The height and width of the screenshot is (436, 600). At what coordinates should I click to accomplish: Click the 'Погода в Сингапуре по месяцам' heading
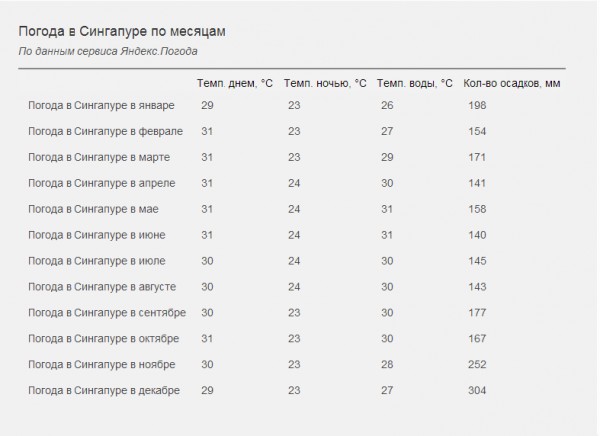(x=122, y=31)
